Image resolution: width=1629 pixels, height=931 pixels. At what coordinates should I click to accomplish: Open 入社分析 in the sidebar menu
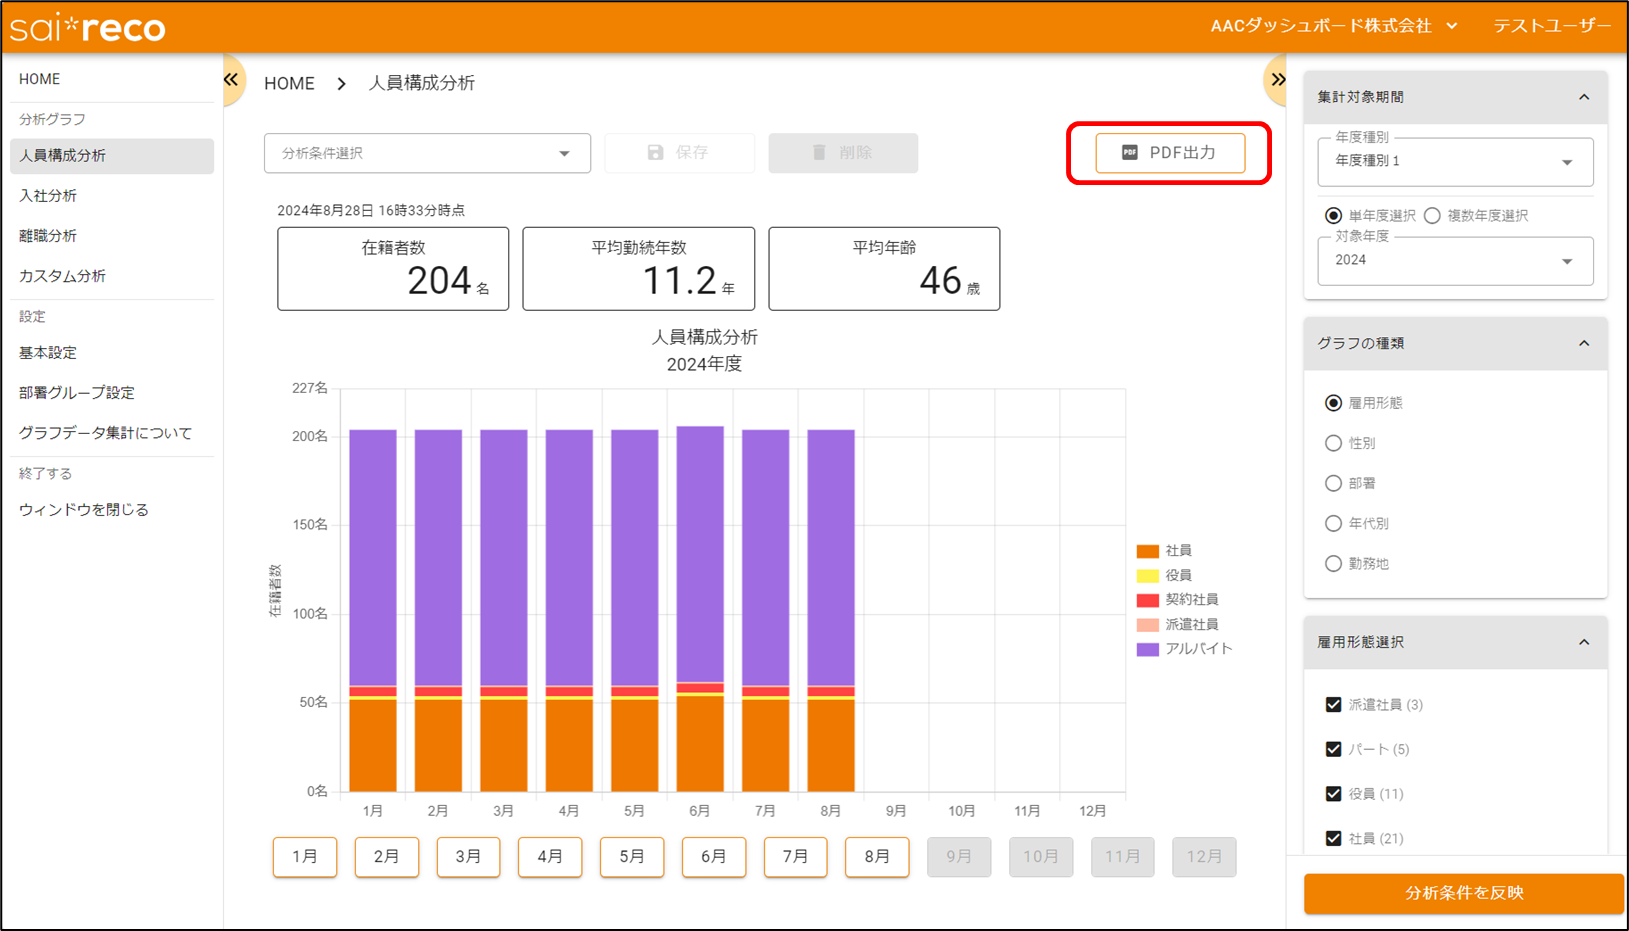[48, 196]
